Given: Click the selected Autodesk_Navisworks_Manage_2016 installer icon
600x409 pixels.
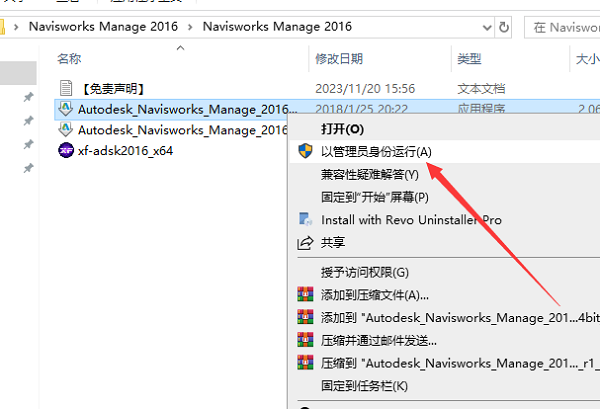Looking at the screenshot, I should click(x=66, y=109).
